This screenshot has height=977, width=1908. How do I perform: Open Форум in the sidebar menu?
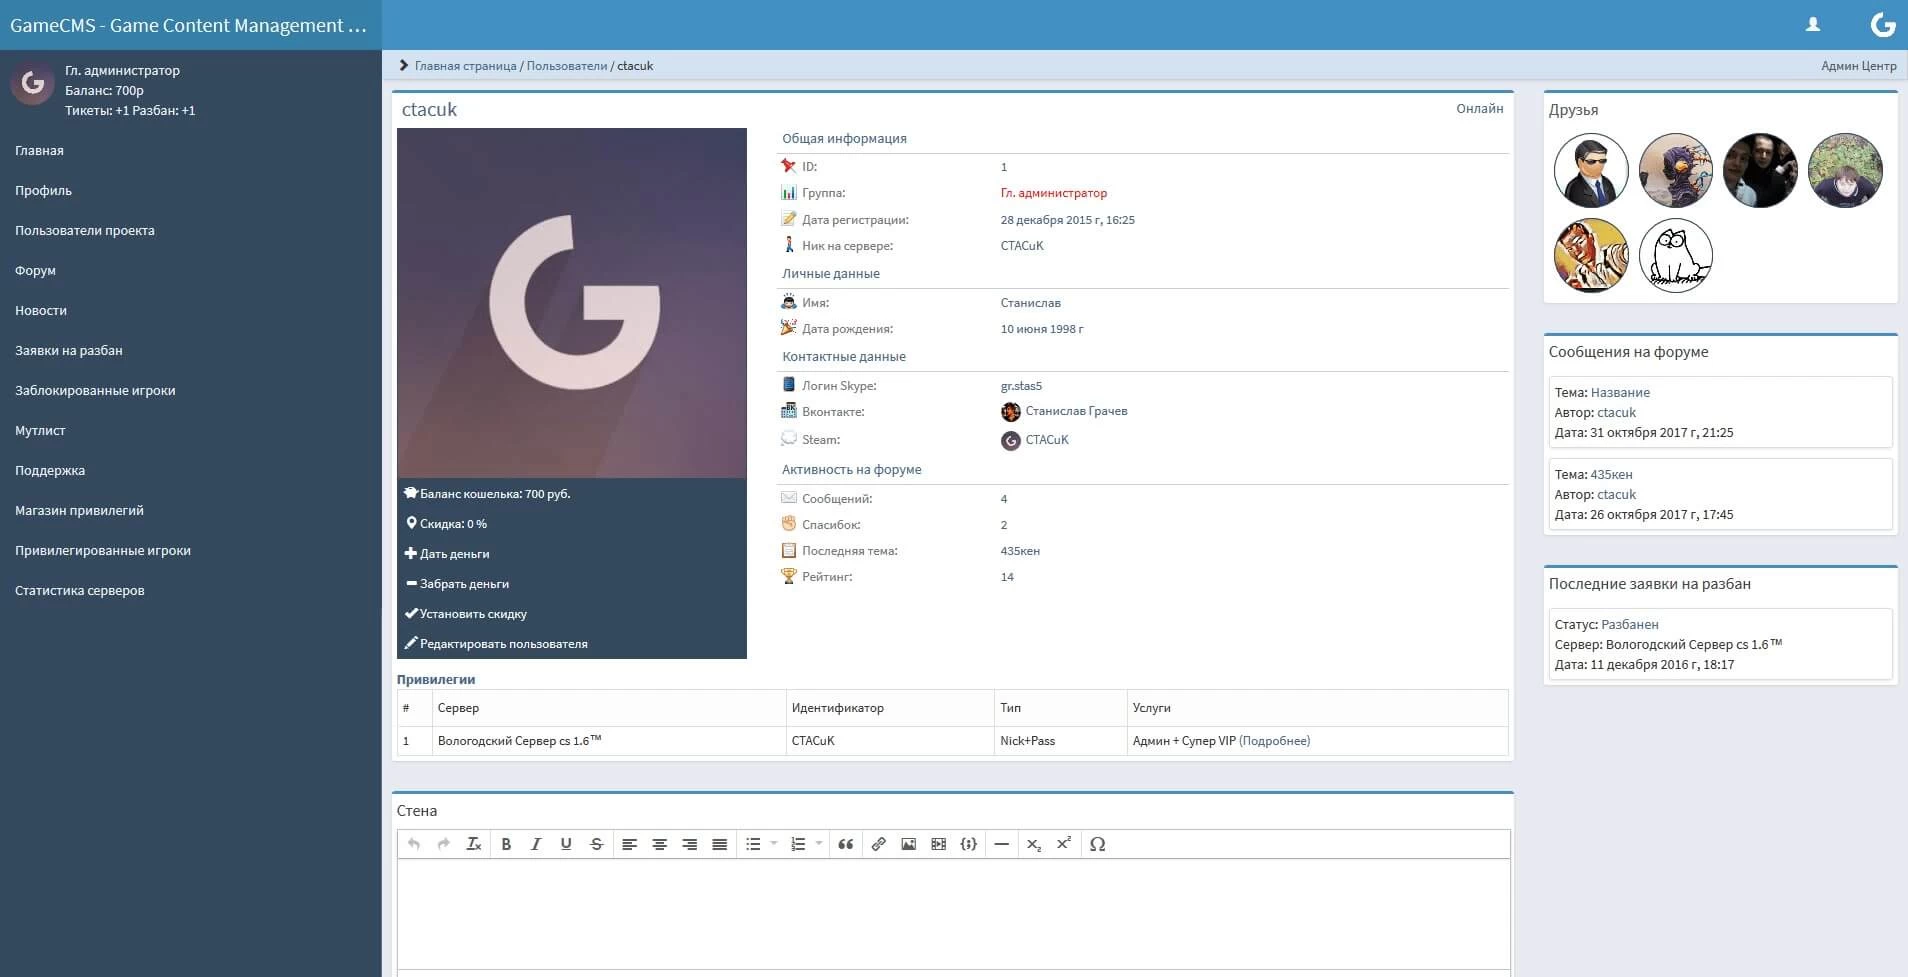[35, 270]
